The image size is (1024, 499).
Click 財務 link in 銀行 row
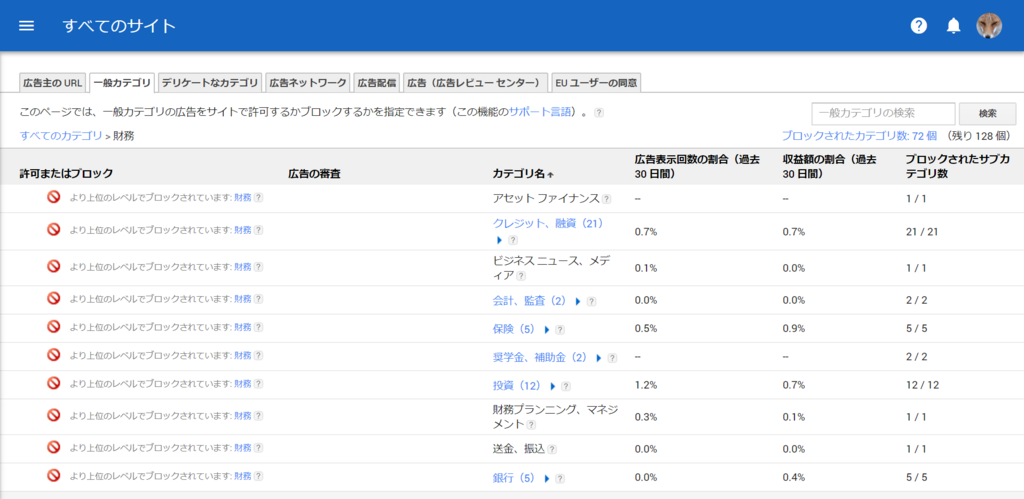pos(242,475)
